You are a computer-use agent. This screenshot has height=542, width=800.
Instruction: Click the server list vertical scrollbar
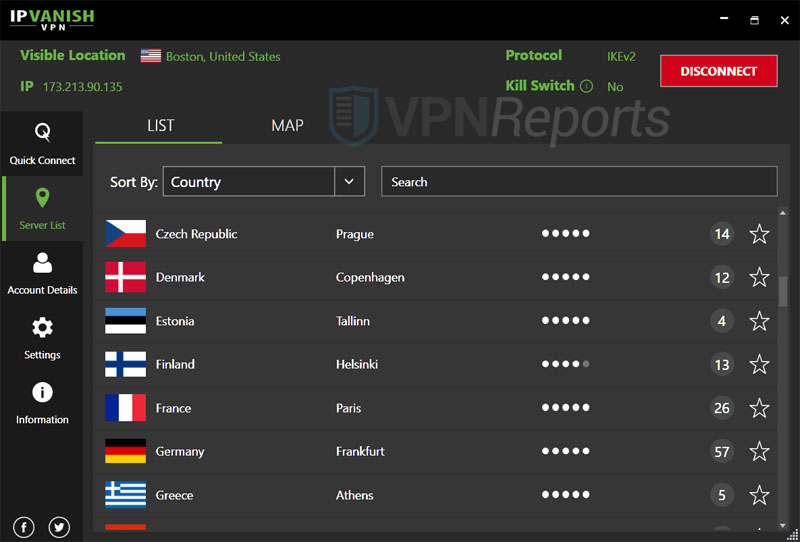click(783, 290)
